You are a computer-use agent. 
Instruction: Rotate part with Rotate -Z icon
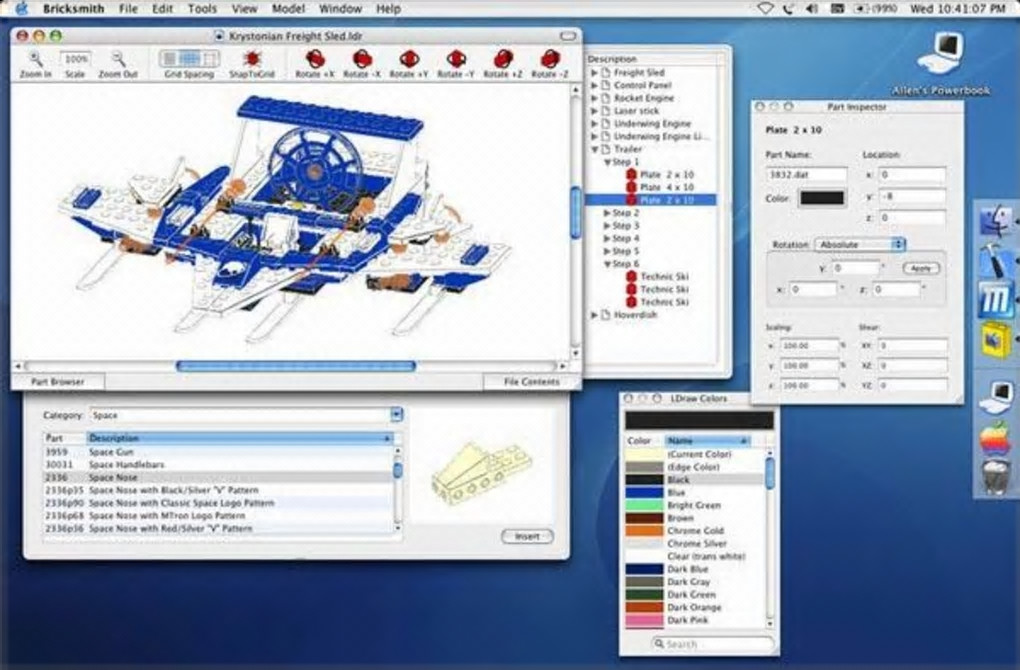[x=550, y=59]
